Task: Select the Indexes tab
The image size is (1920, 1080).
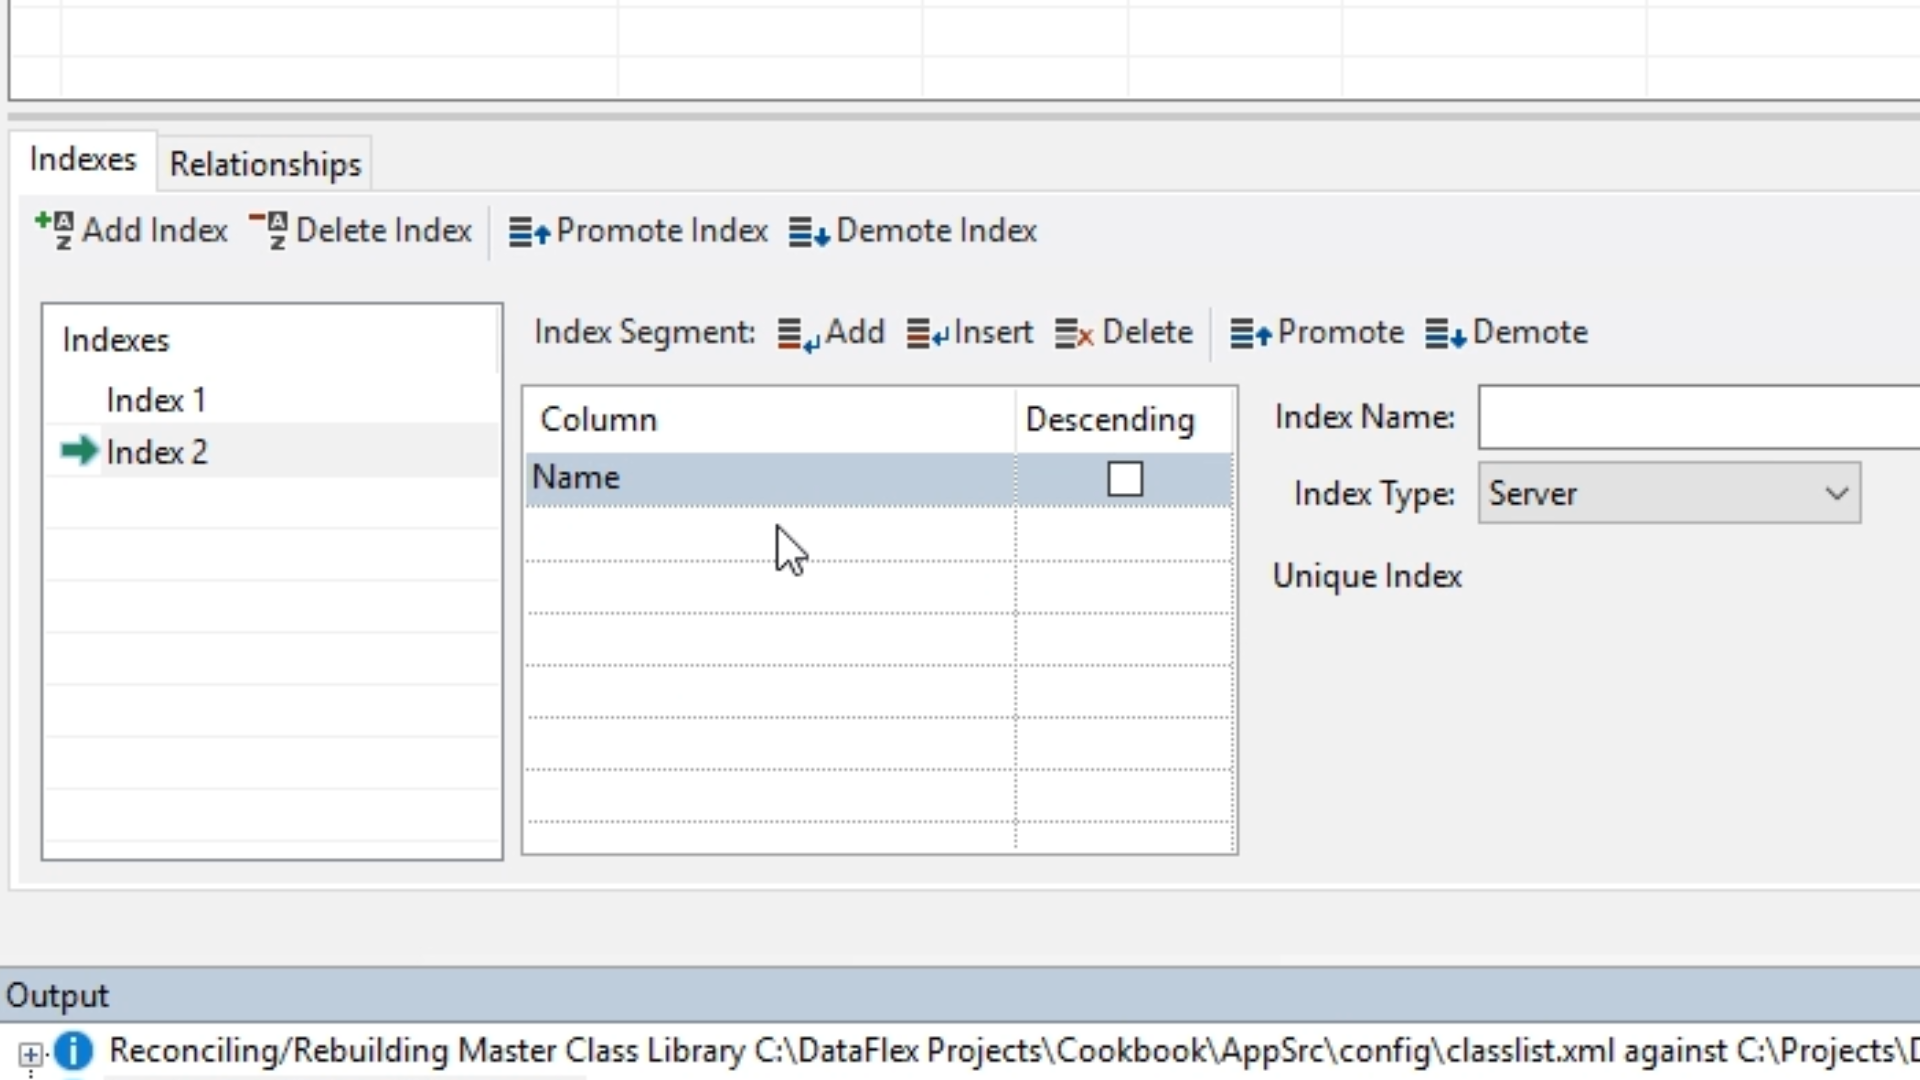Action: coord(83,160)
